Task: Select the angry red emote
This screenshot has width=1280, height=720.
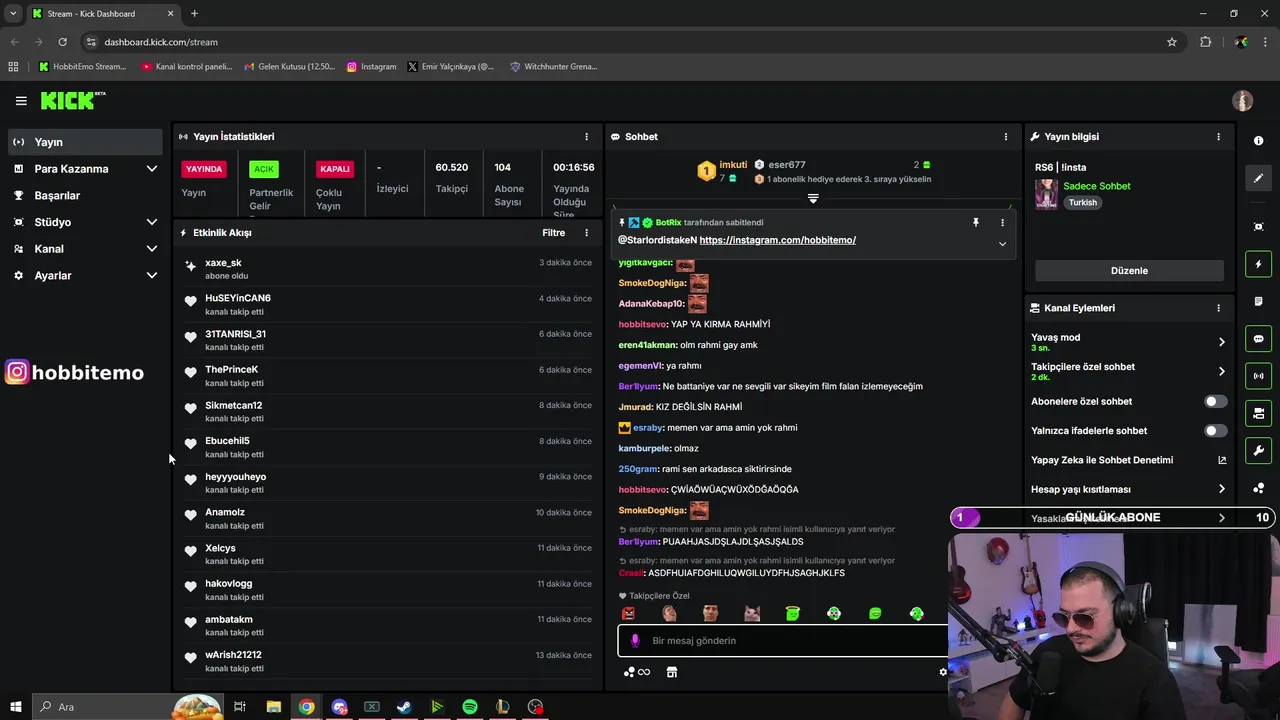Action: 628,613
